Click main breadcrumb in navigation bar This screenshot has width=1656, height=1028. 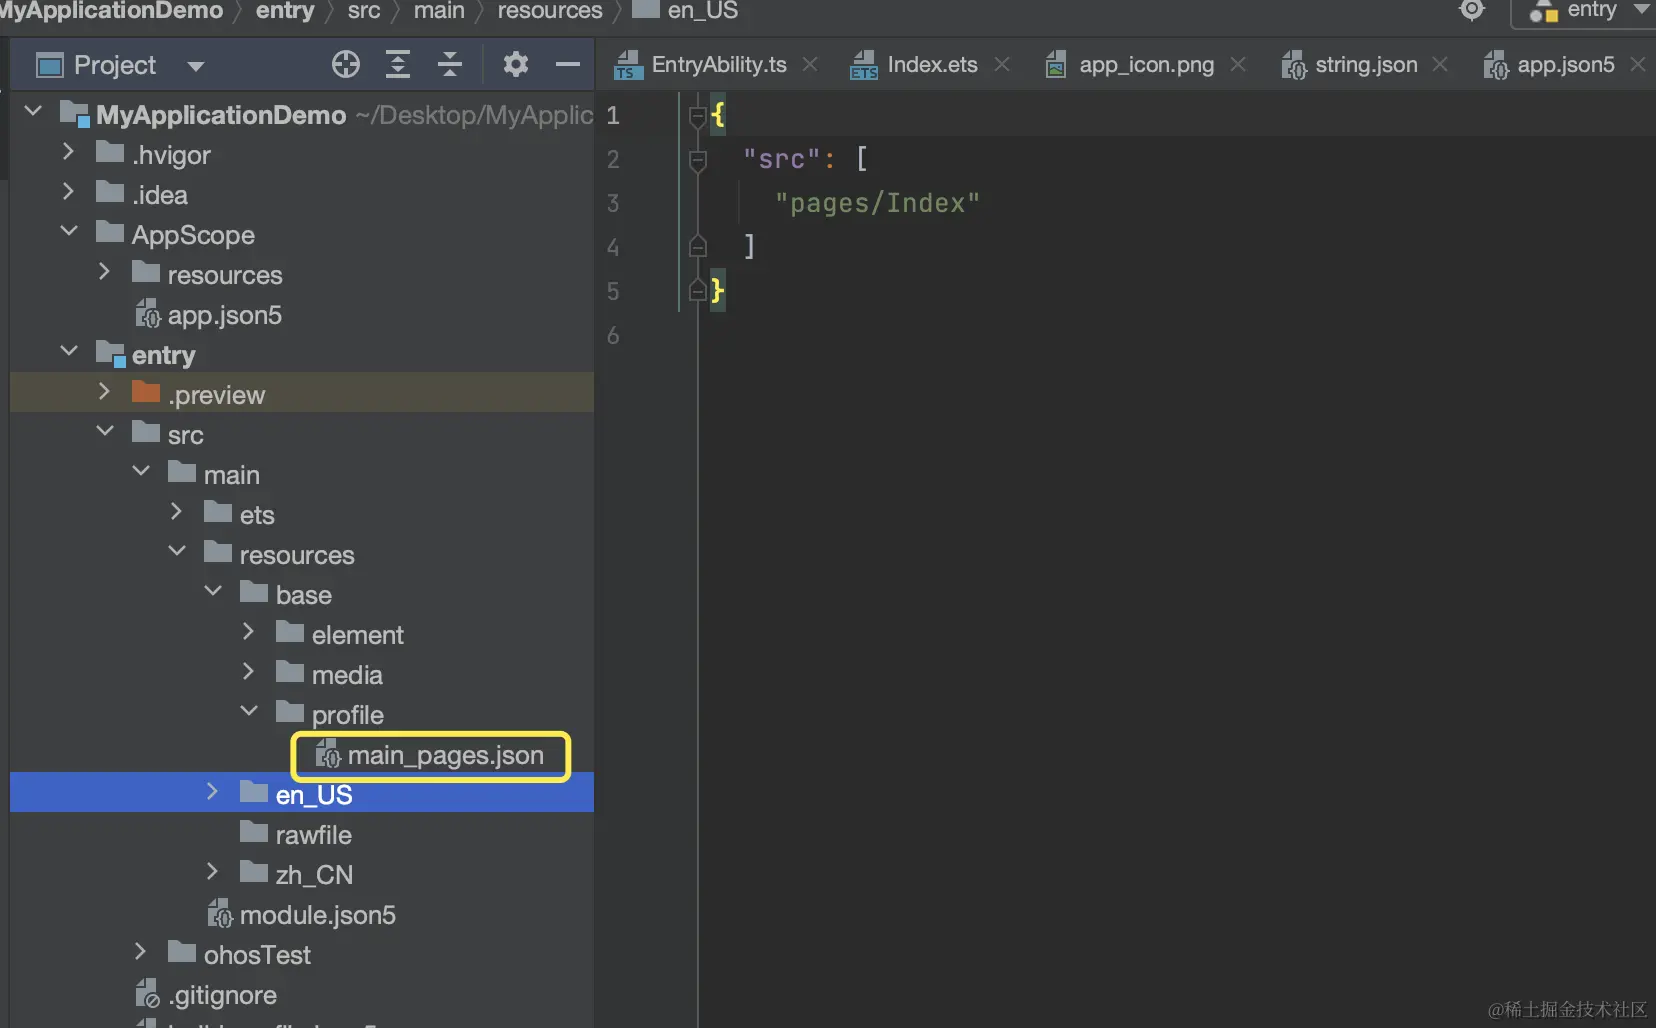pos(439,11)
